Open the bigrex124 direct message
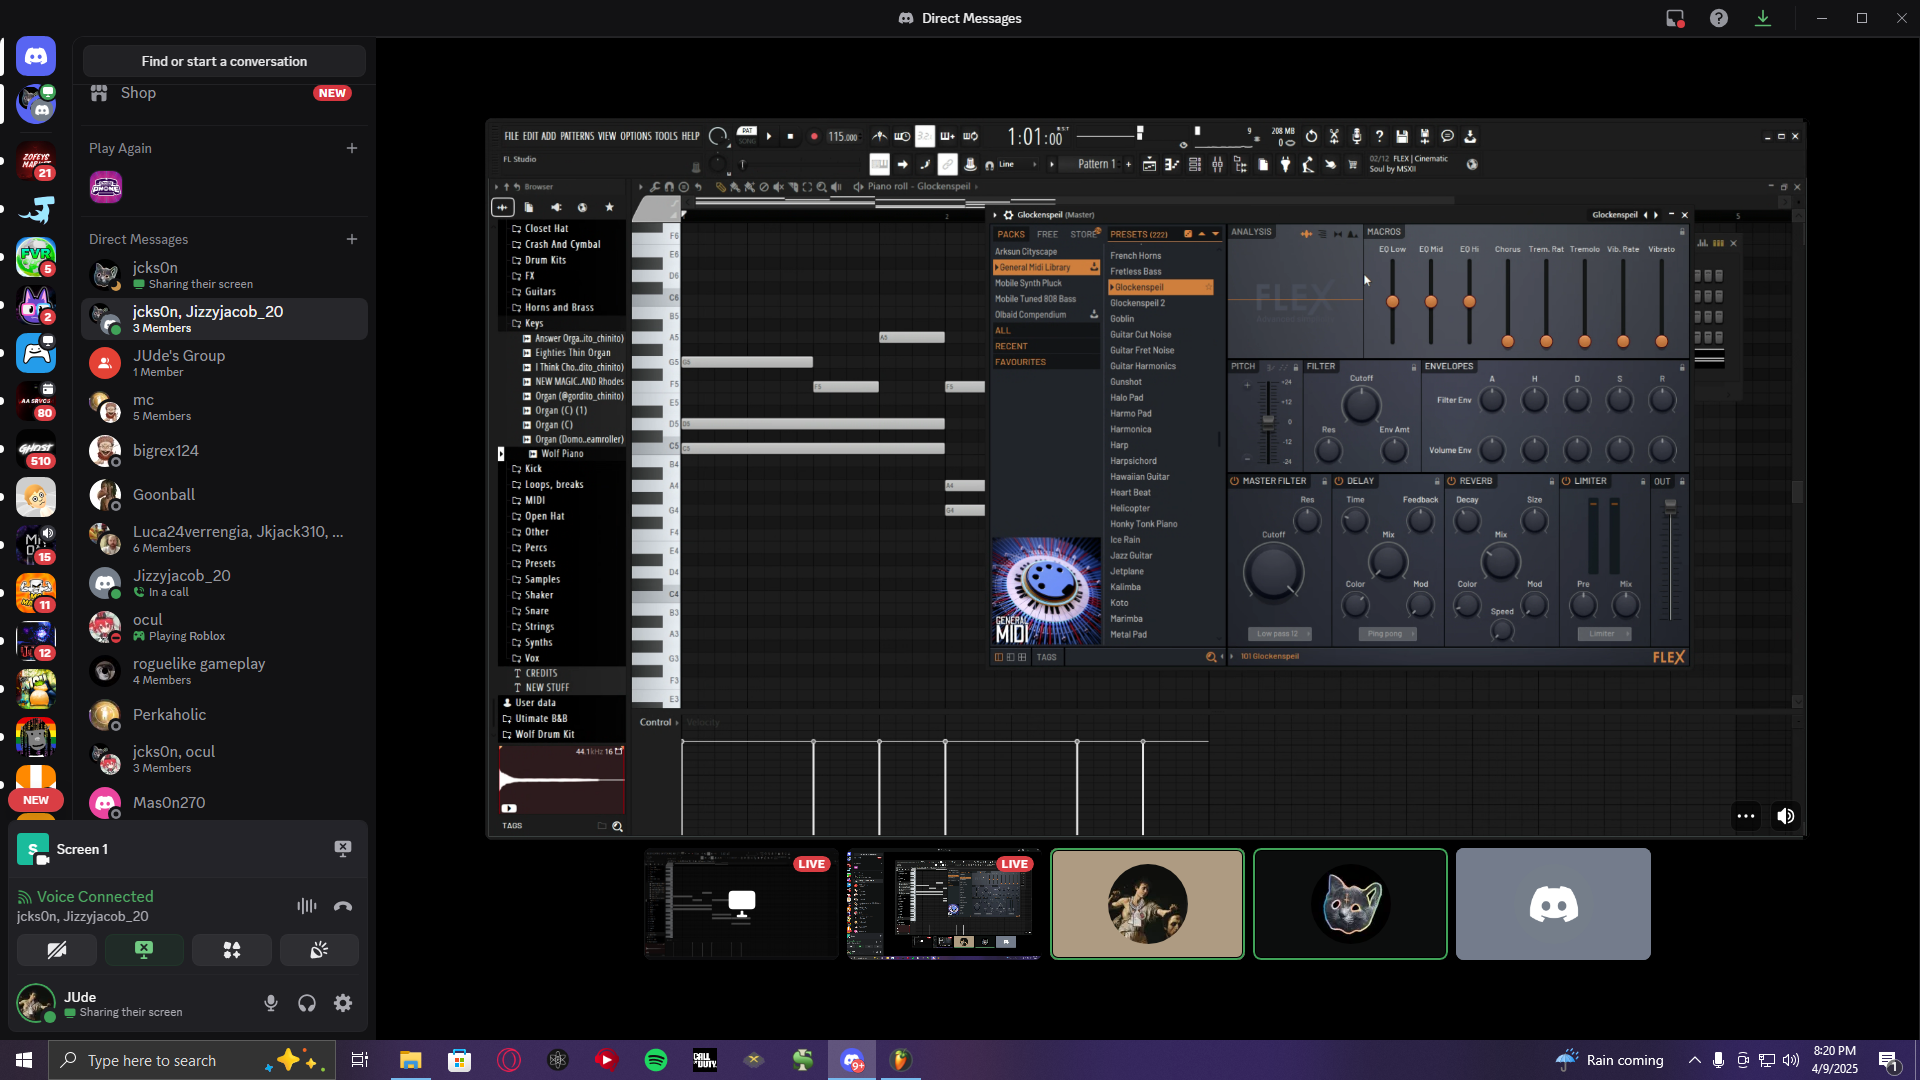The width and height of the screenshot is (1920, 1080). 166,451
